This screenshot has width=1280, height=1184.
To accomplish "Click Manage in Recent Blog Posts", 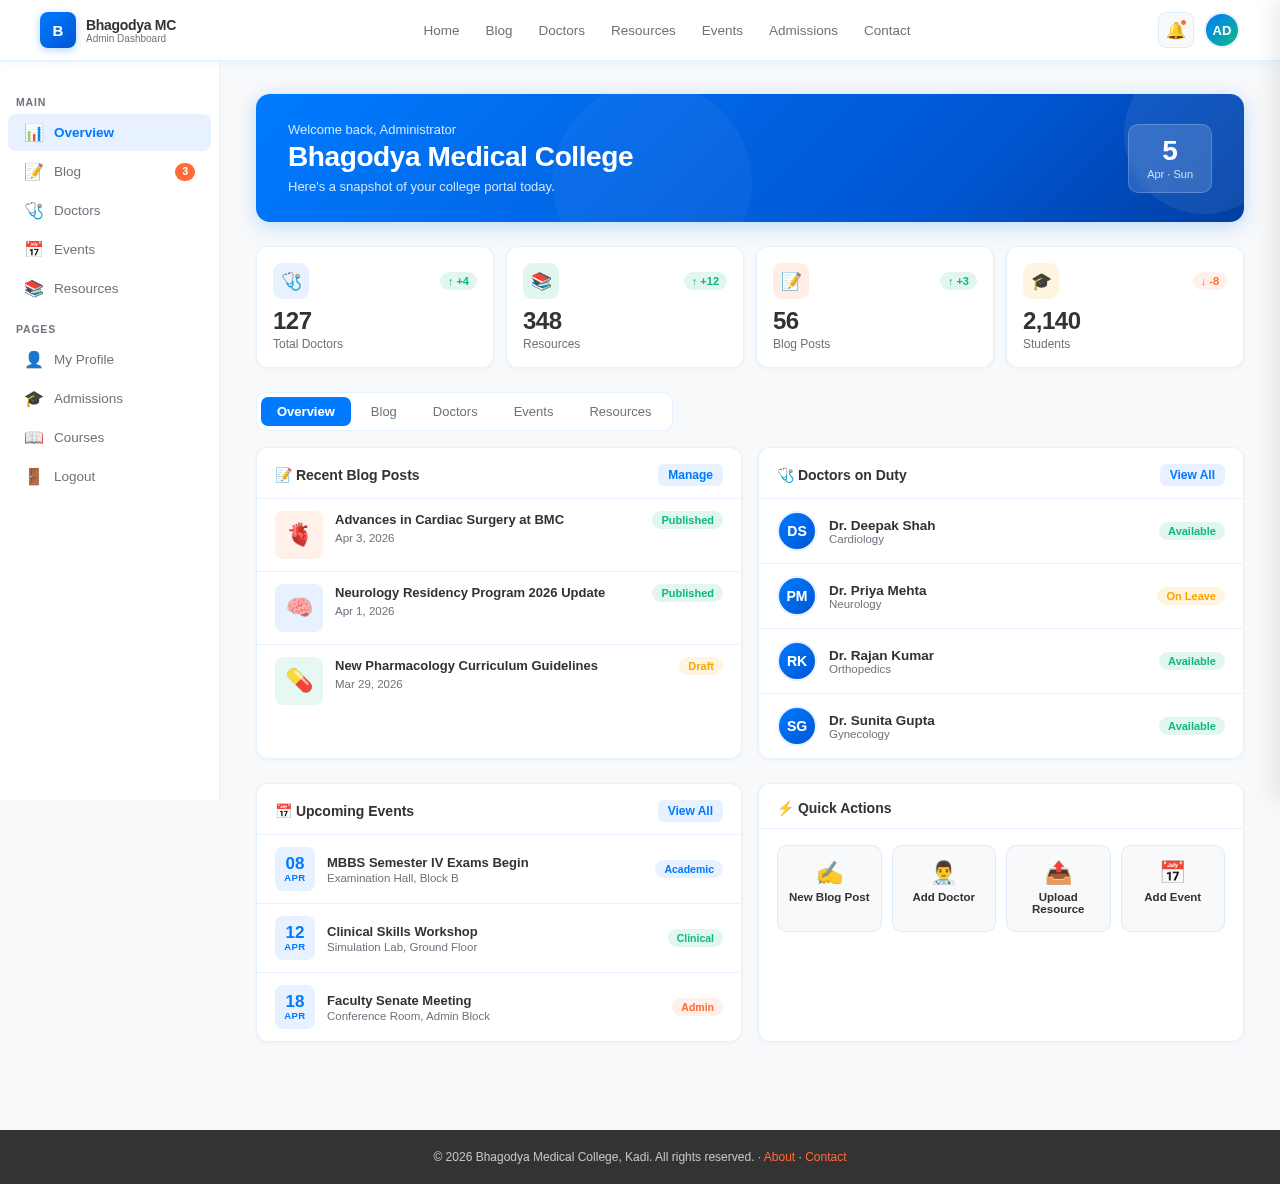I will pyautogui.click(x=690, y=475).
